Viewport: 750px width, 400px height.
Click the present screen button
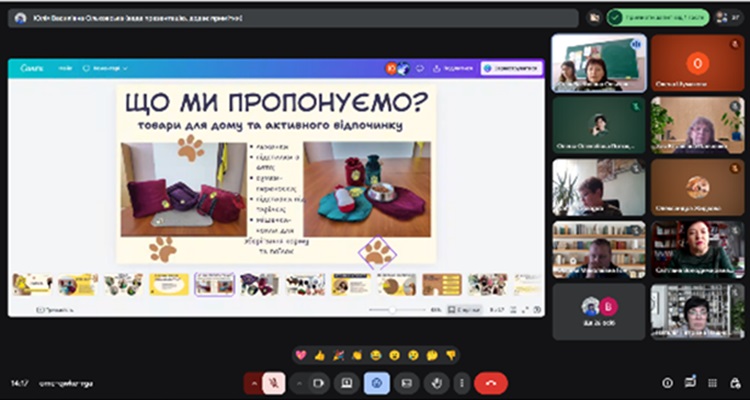pyautogui.click(x=347, y=382)
